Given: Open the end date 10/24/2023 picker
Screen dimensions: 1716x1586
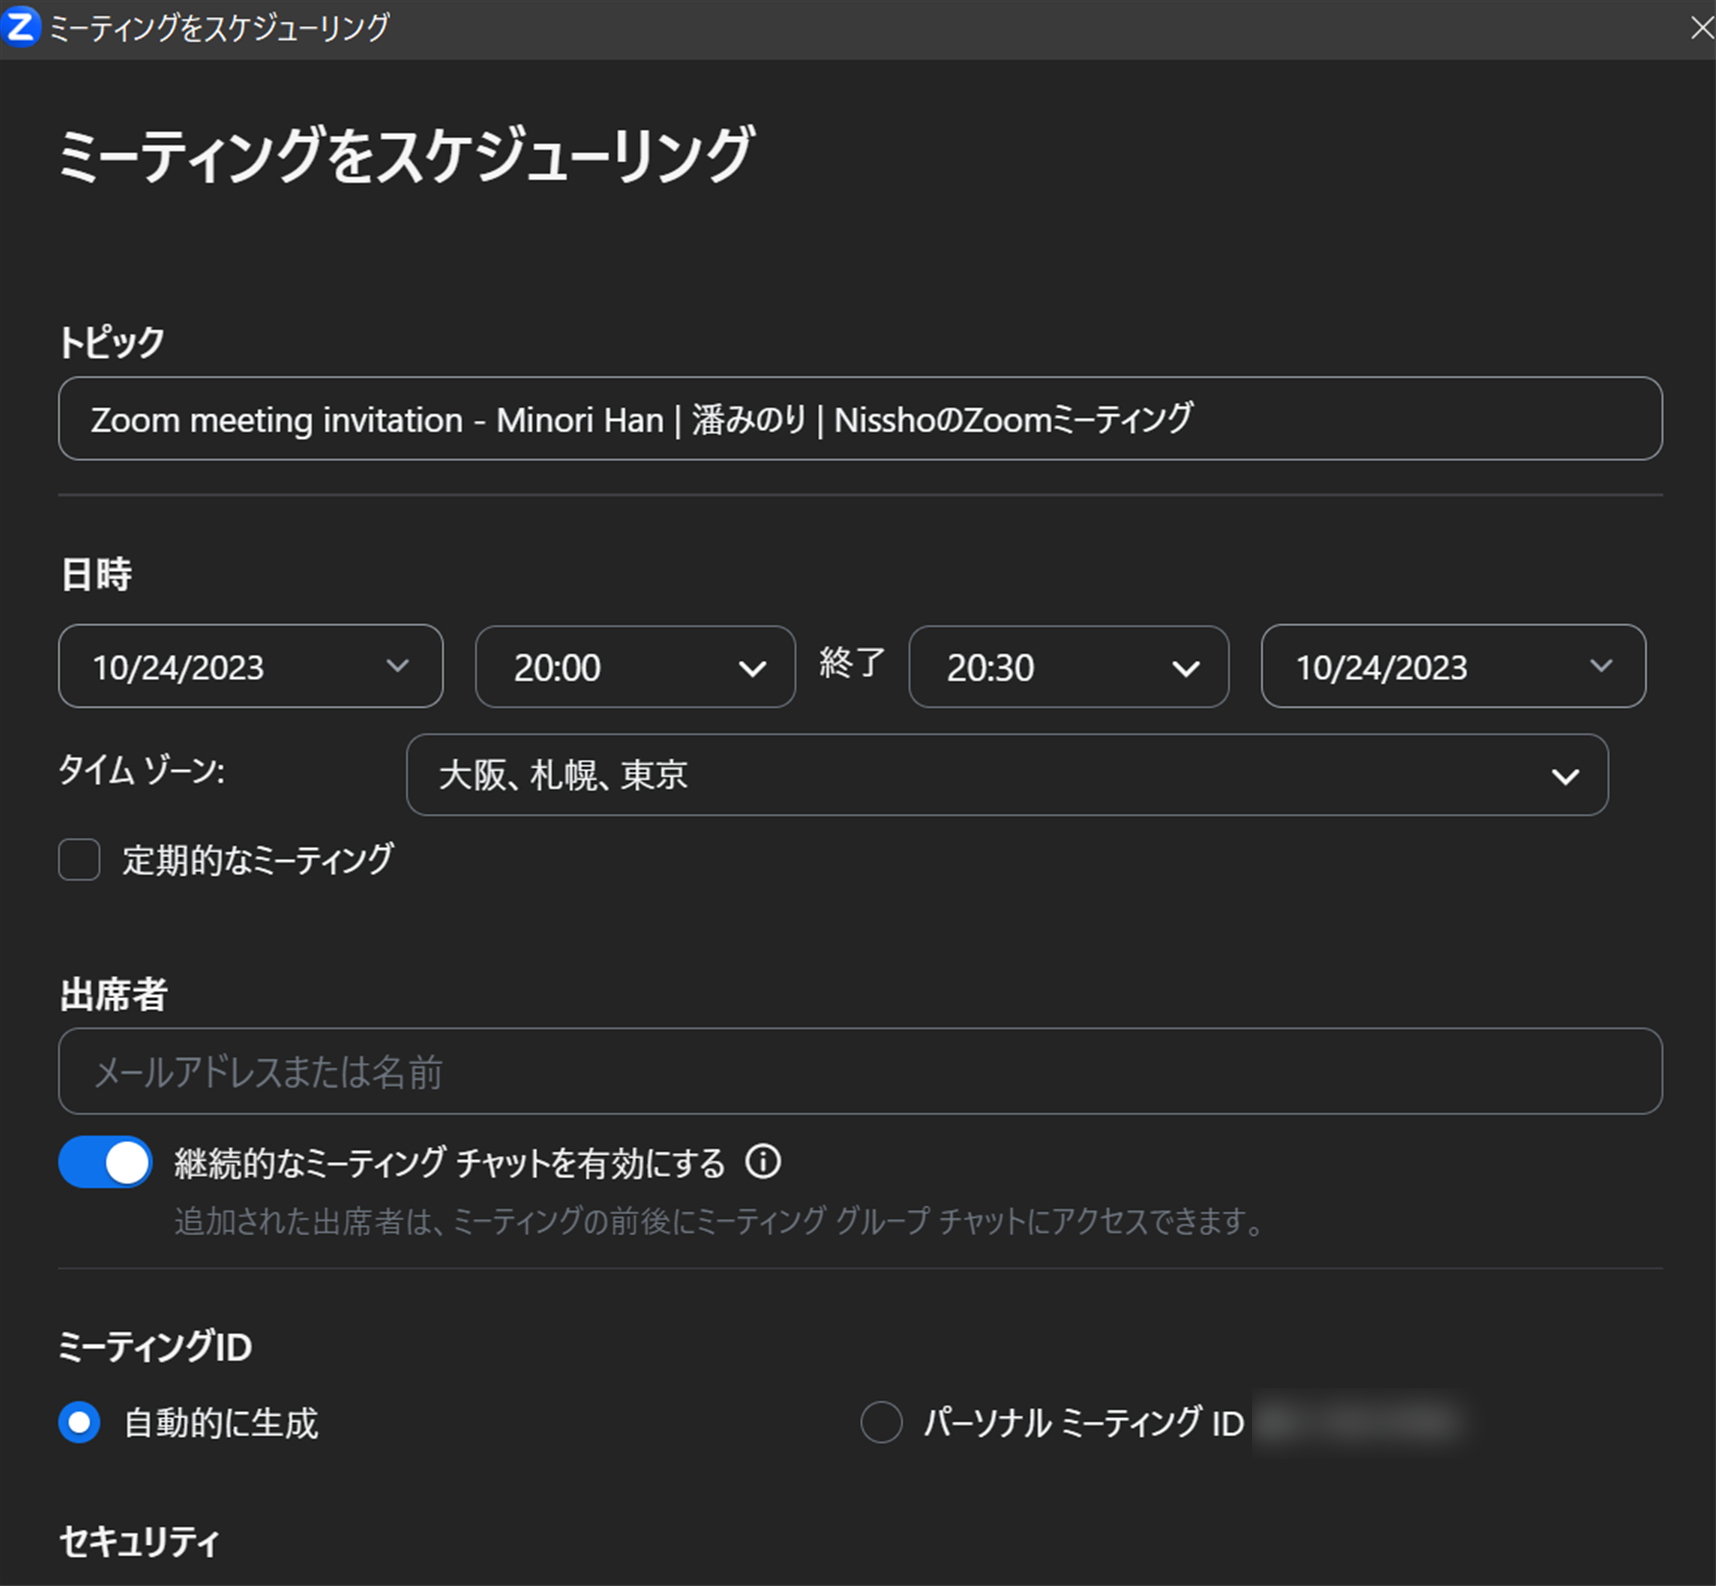Looking at the screenshot, I should point(1453,666).
